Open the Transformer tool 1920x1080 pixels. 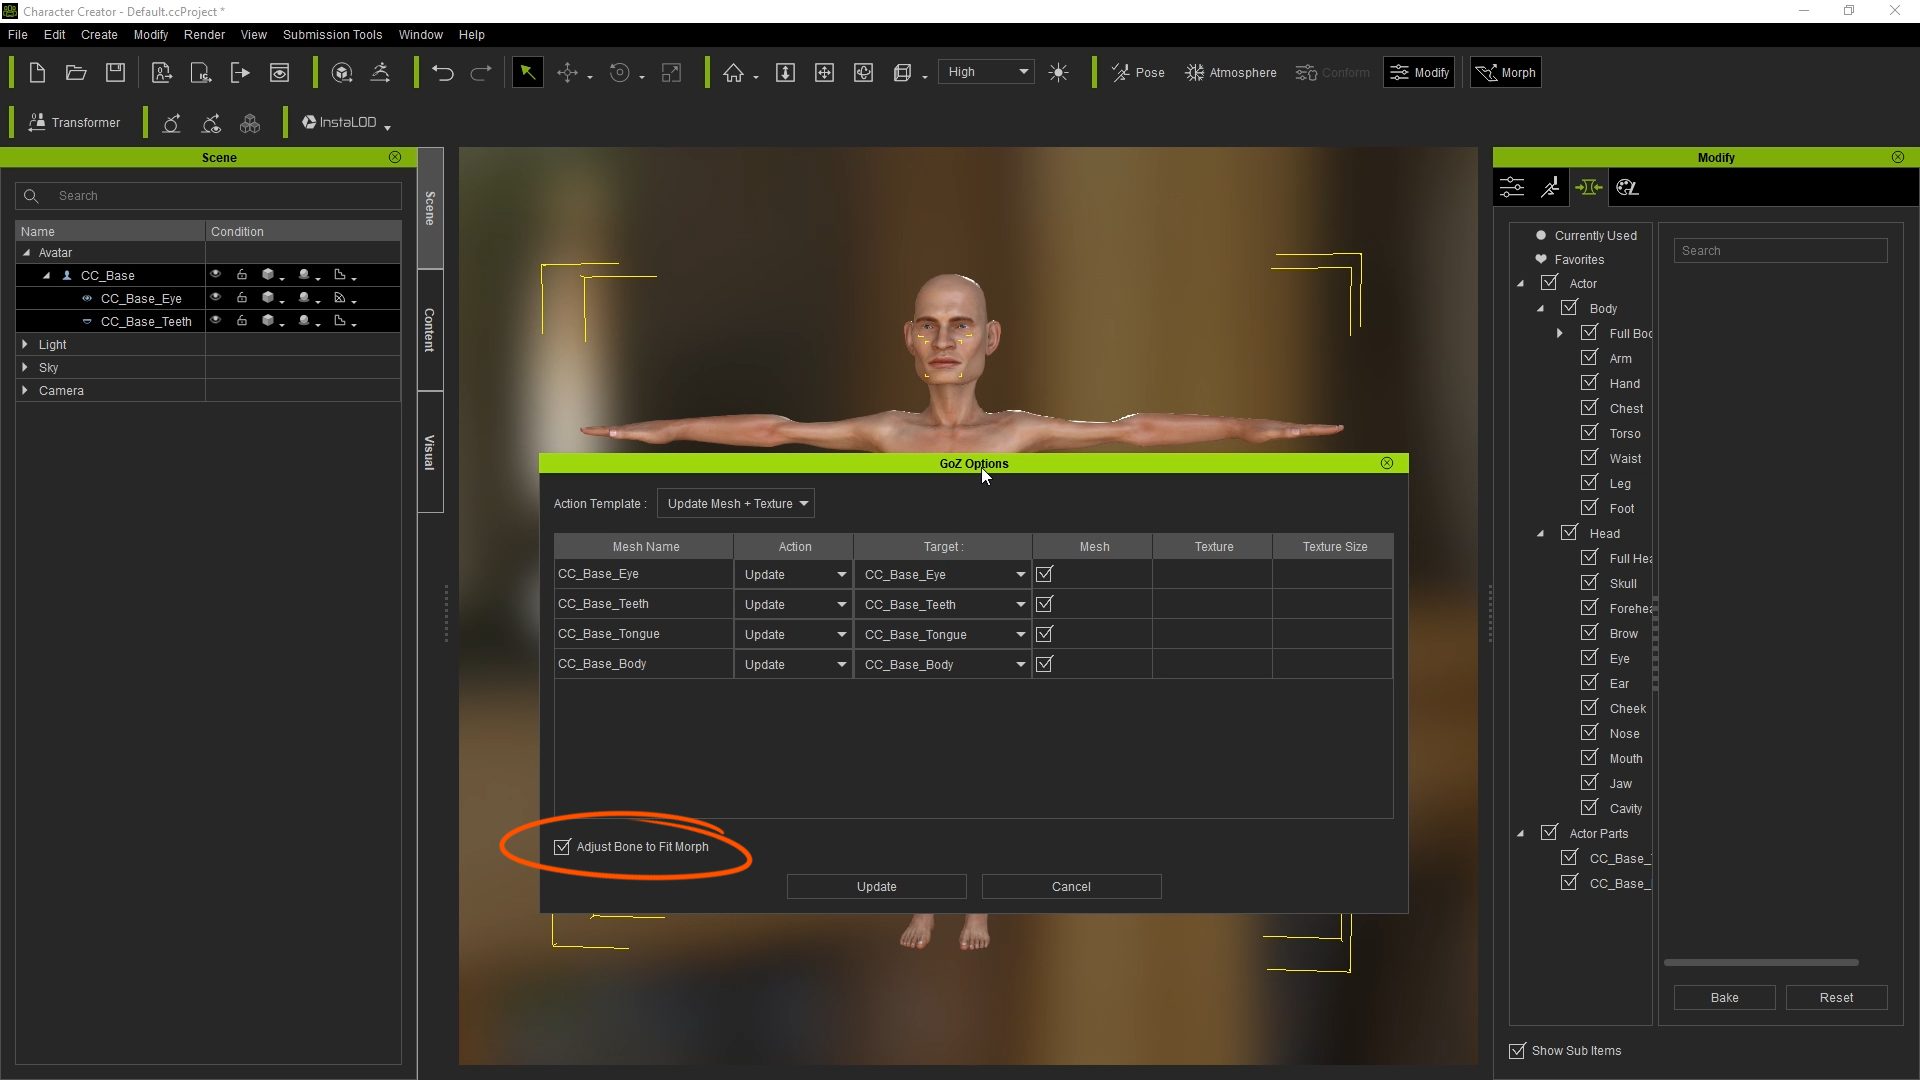pos(74,123)
